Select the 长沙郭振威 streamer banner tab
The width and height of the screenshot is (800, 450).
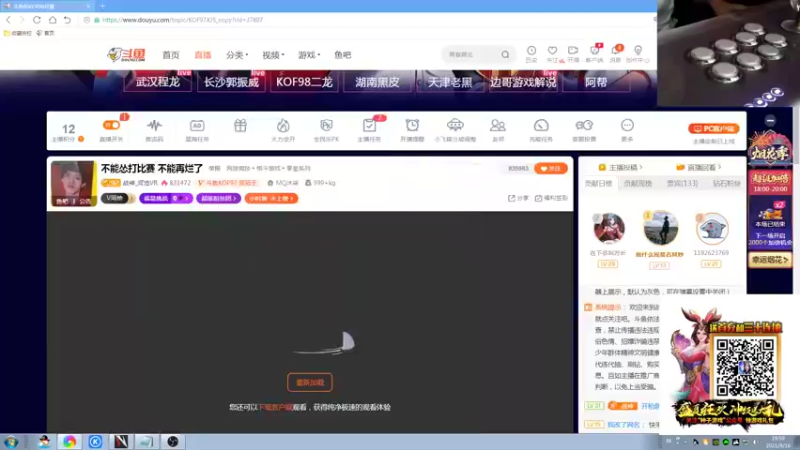click(231, 82)
